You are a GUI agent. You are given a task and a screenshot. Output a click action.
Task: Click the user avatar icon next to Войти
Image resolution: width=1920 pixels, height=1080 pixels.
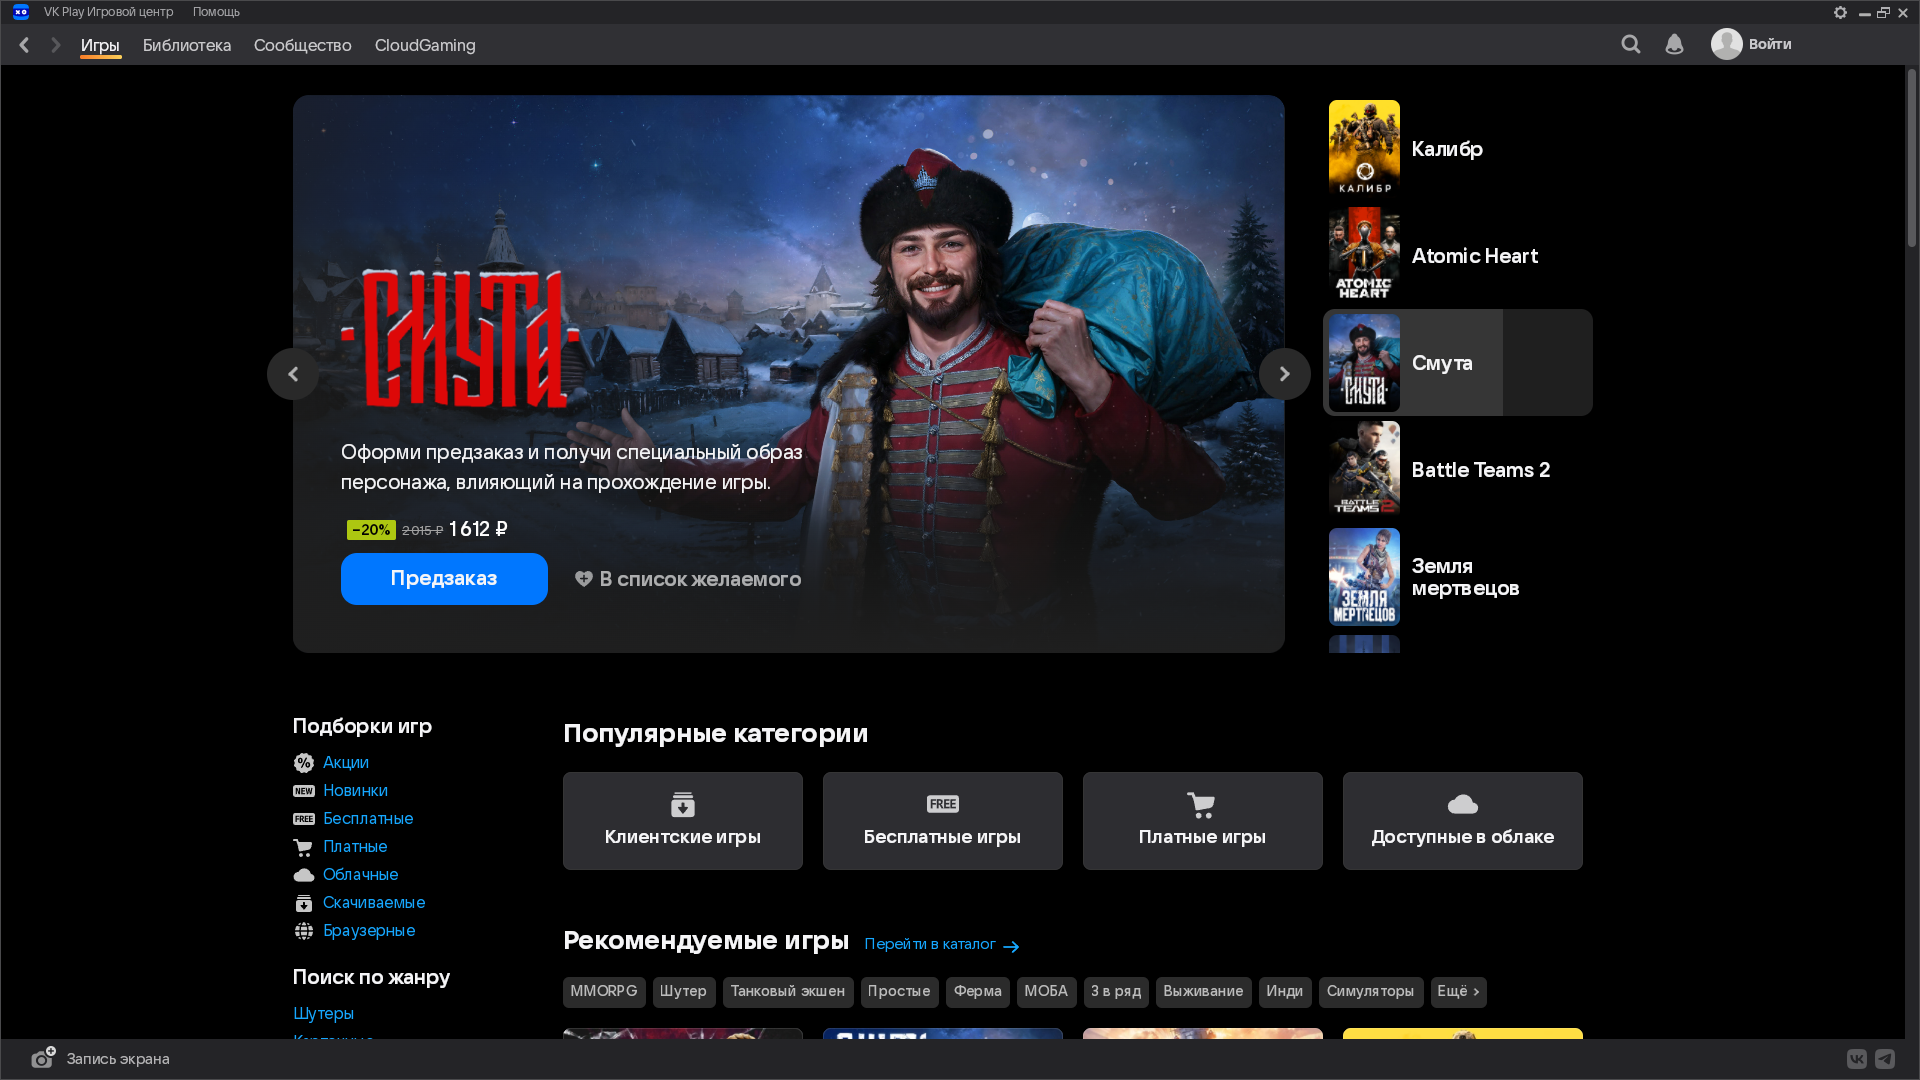click(x=1726, y=44)
